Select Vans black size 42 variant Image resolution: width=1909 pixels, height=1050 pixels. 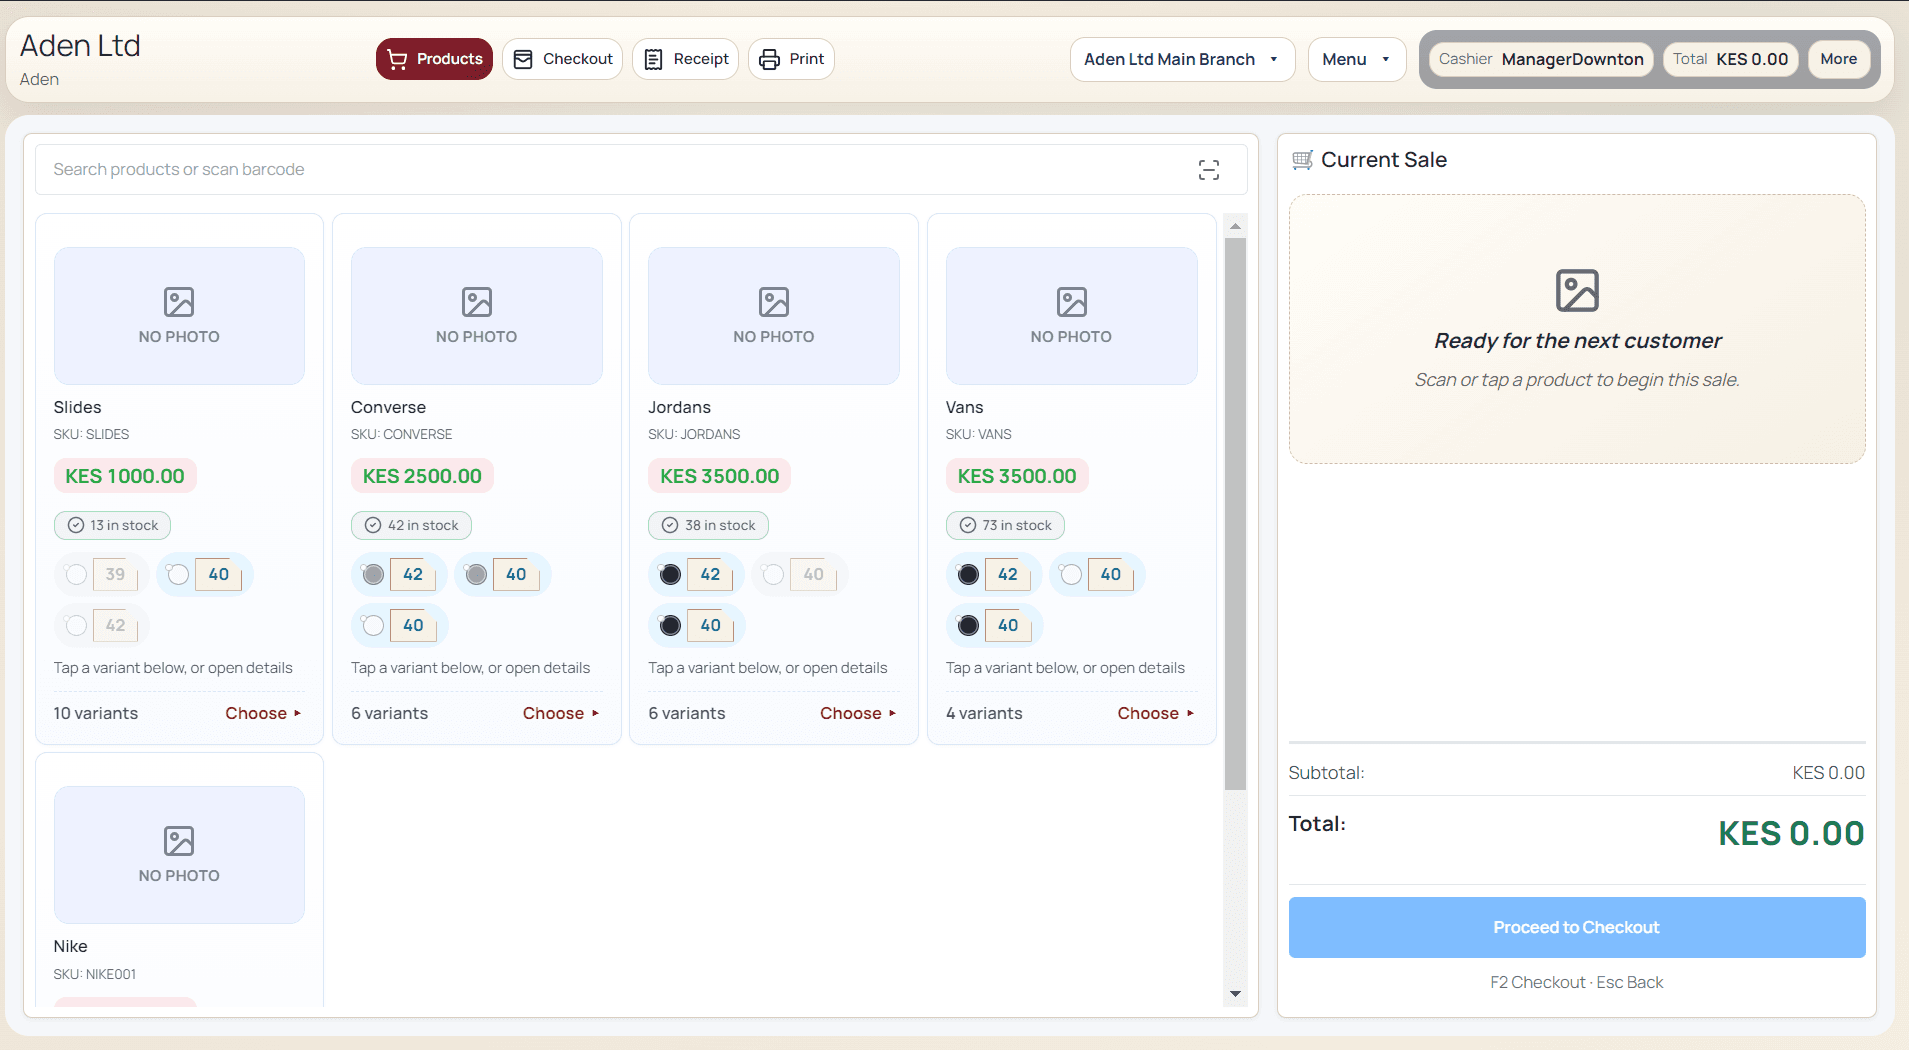[994, 574]
